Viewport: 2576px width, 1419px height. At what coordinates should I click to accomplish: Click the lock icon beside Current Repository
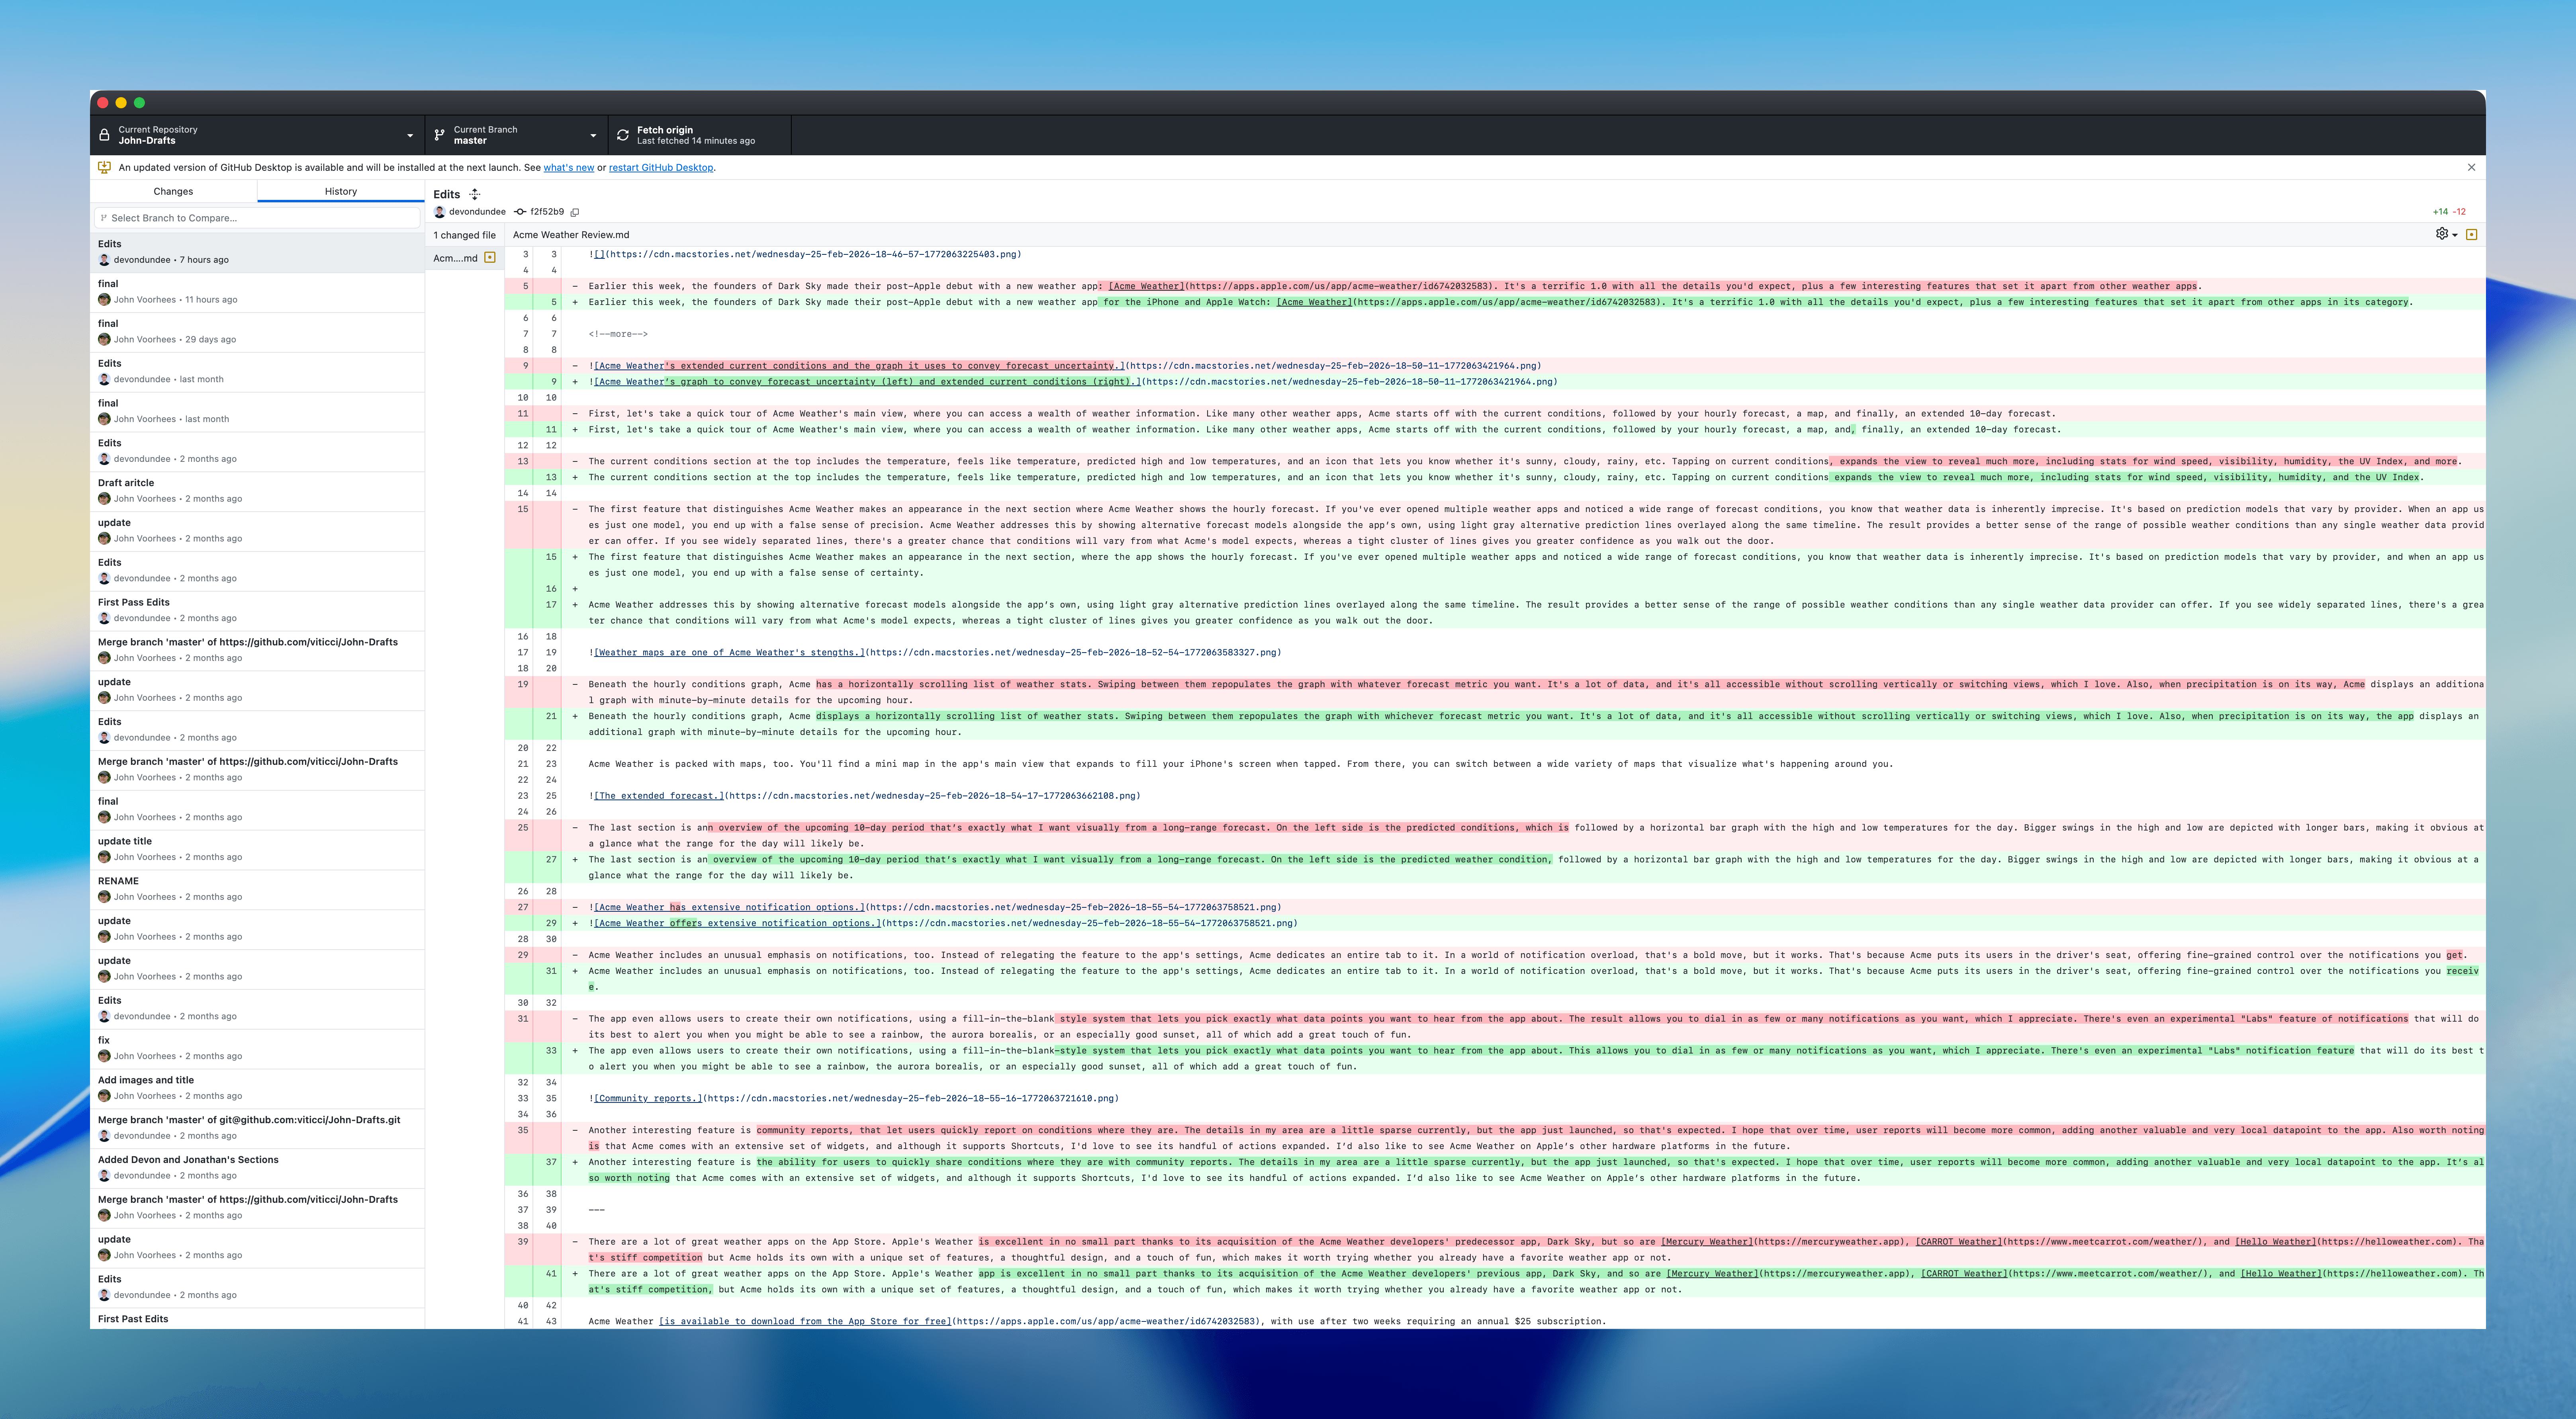(104, 135)
